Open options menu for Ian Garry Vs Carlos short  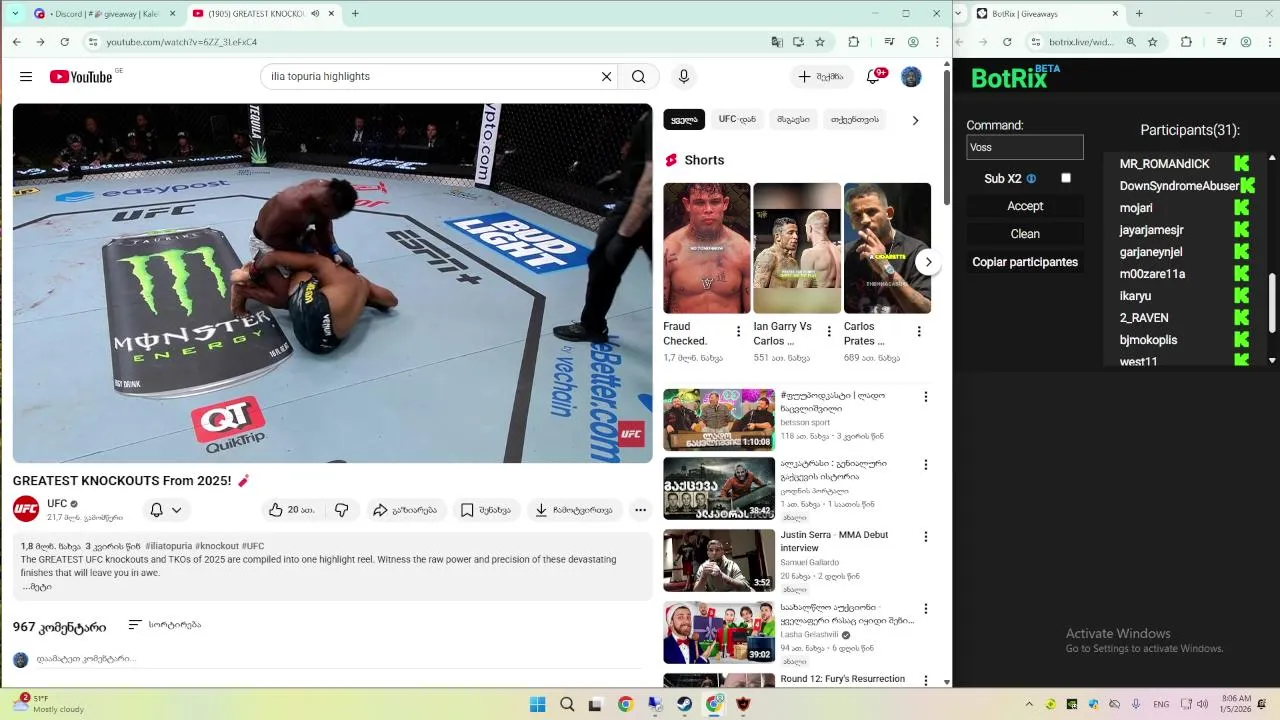pos(829,332)
